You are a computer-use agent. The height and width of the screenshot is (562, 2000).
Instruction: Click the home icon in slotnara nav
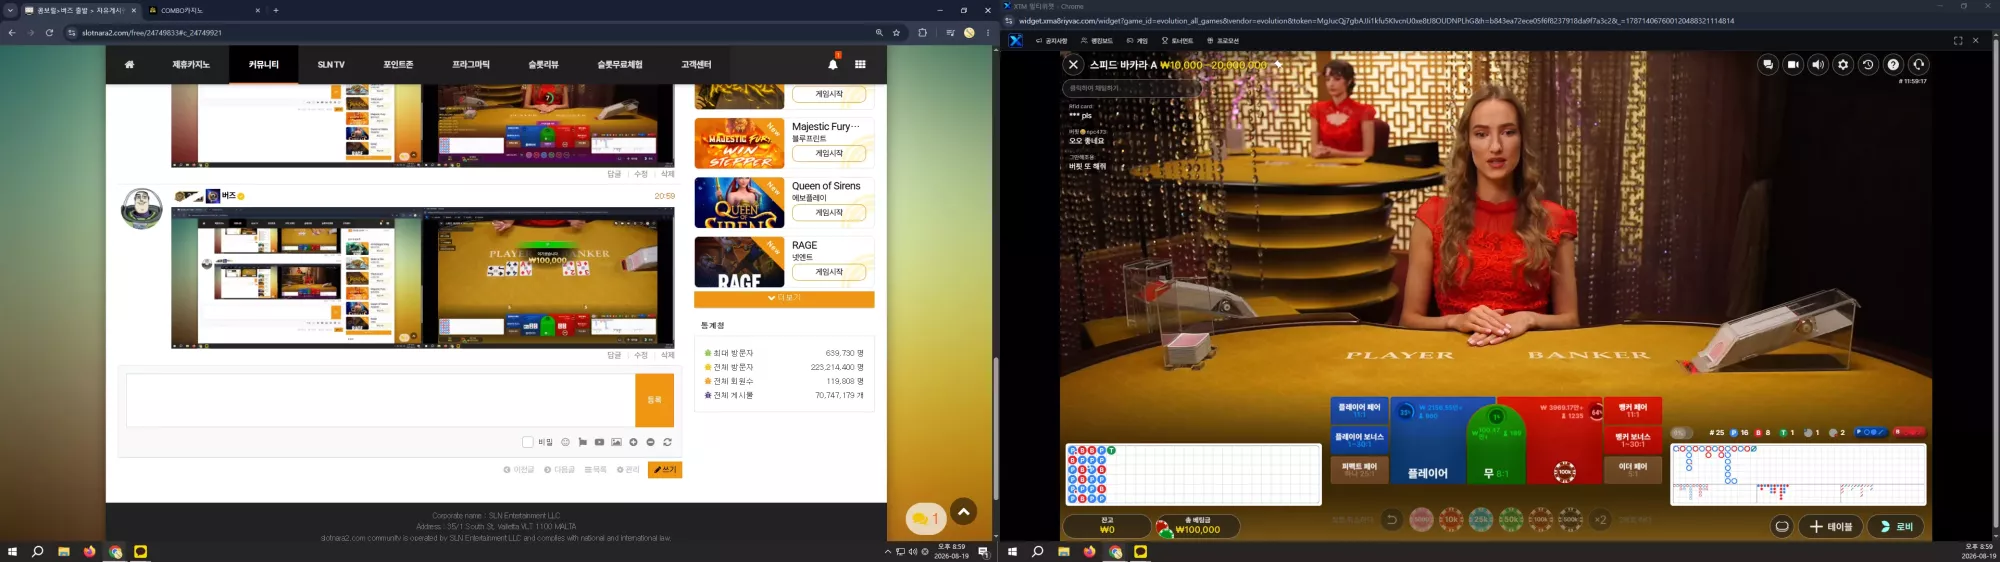point(129,64)
